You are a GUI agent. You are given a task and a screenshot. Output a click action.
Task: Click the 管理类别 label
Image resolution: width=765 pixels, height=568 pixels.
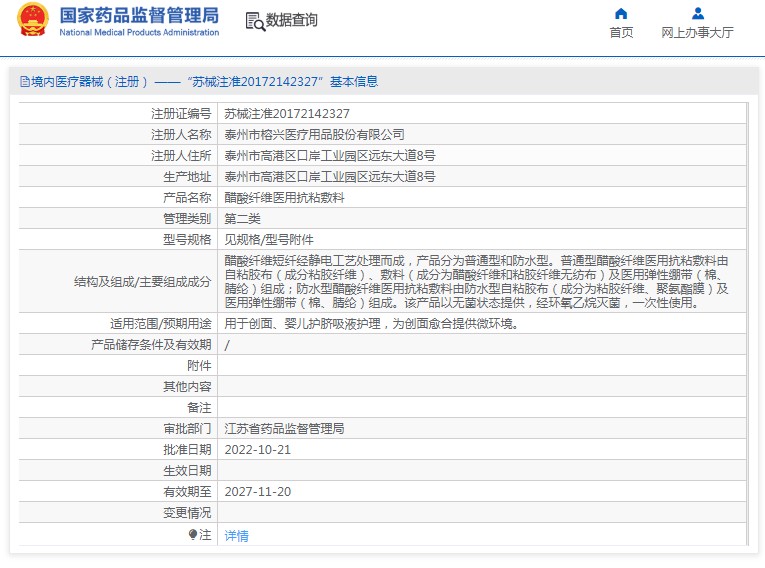tap(187, 219)
